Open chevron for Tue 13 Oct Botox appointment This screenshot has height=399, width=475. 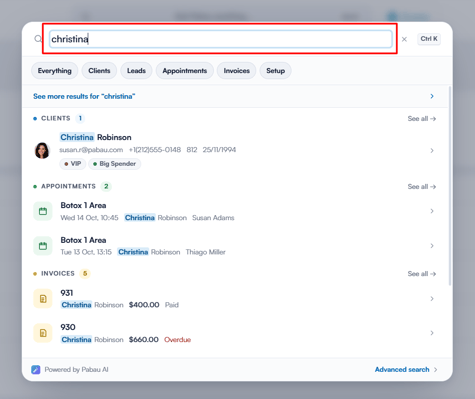tap(432, 246)
